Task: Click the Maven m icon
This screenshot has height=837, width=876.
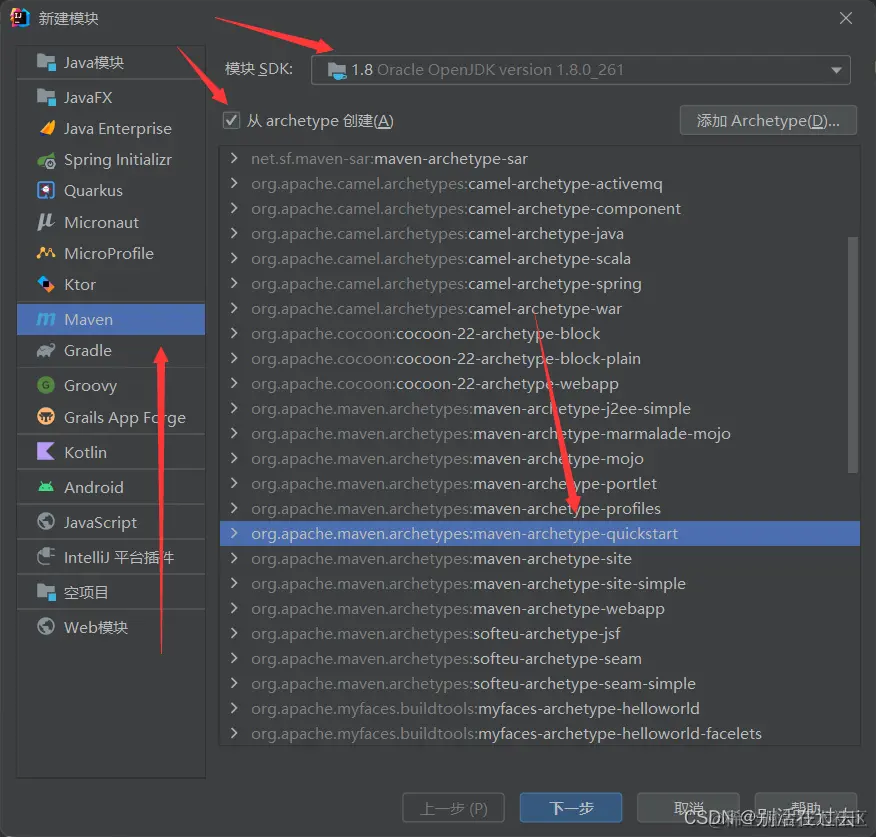Action: 46,320
